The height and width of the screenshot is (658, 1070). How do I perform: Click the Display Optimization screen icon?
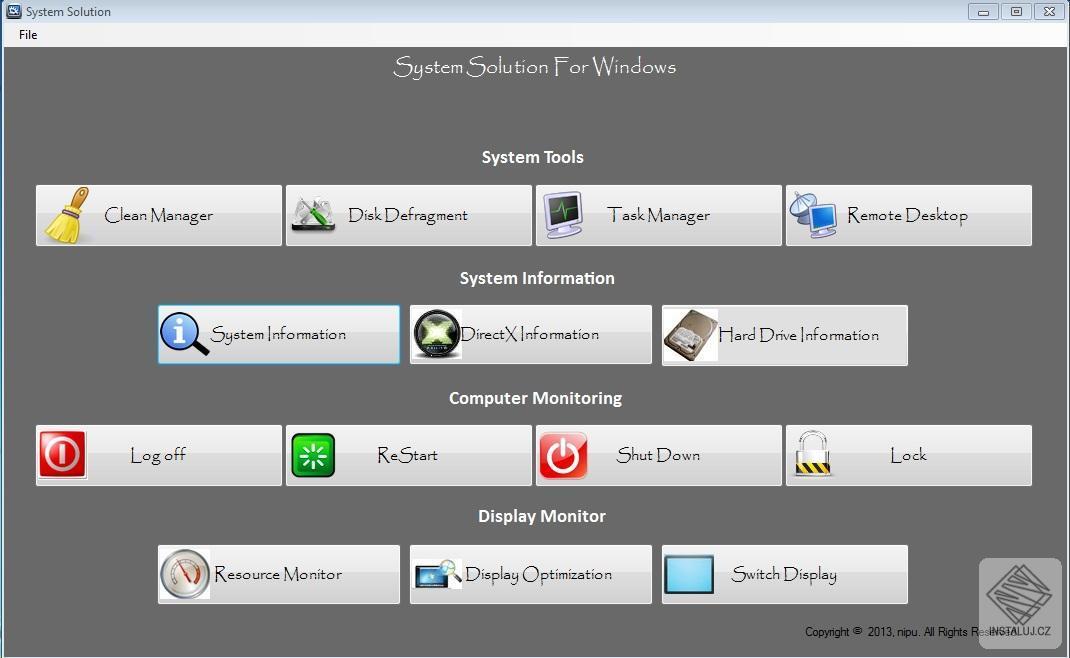pos(436,573)
